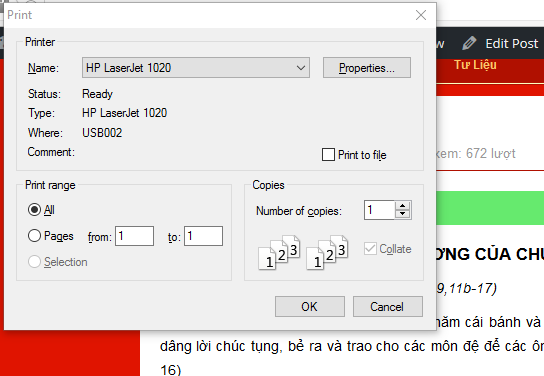Click the '672 lượt' view count text
Screen dimensions: 544x376
[x=491, y=153]
